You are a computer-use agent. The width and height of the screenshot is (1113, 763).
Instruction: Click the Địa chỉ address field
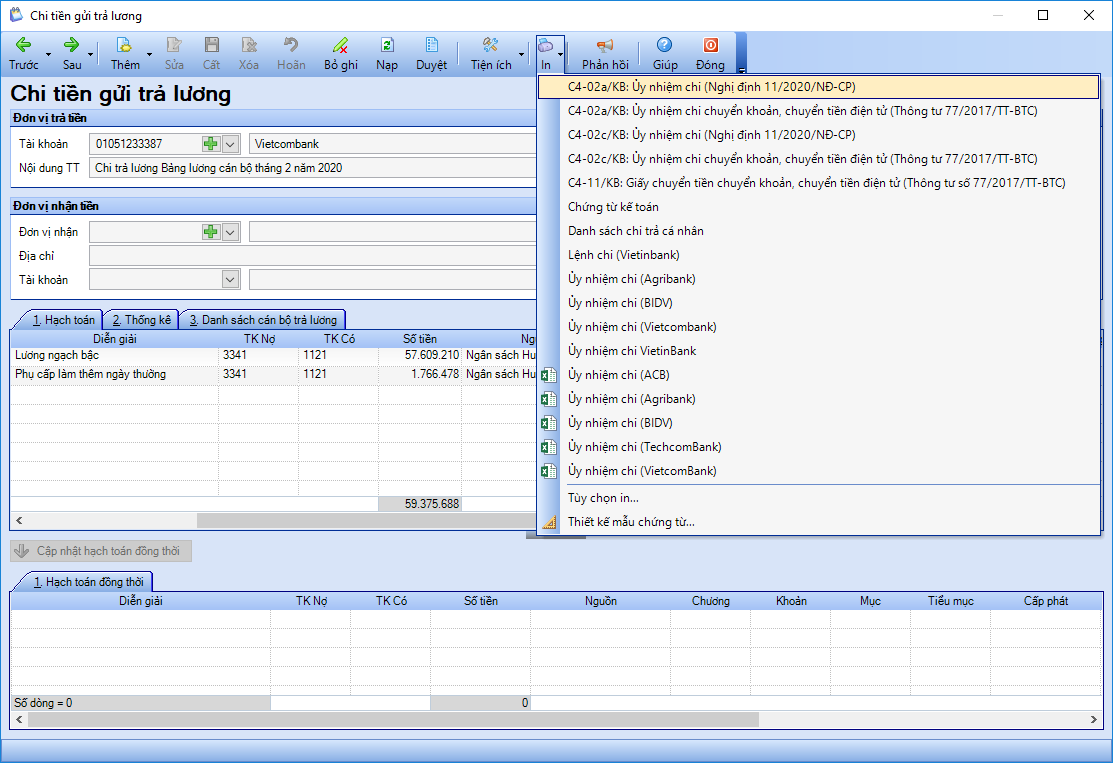[312, 256]
